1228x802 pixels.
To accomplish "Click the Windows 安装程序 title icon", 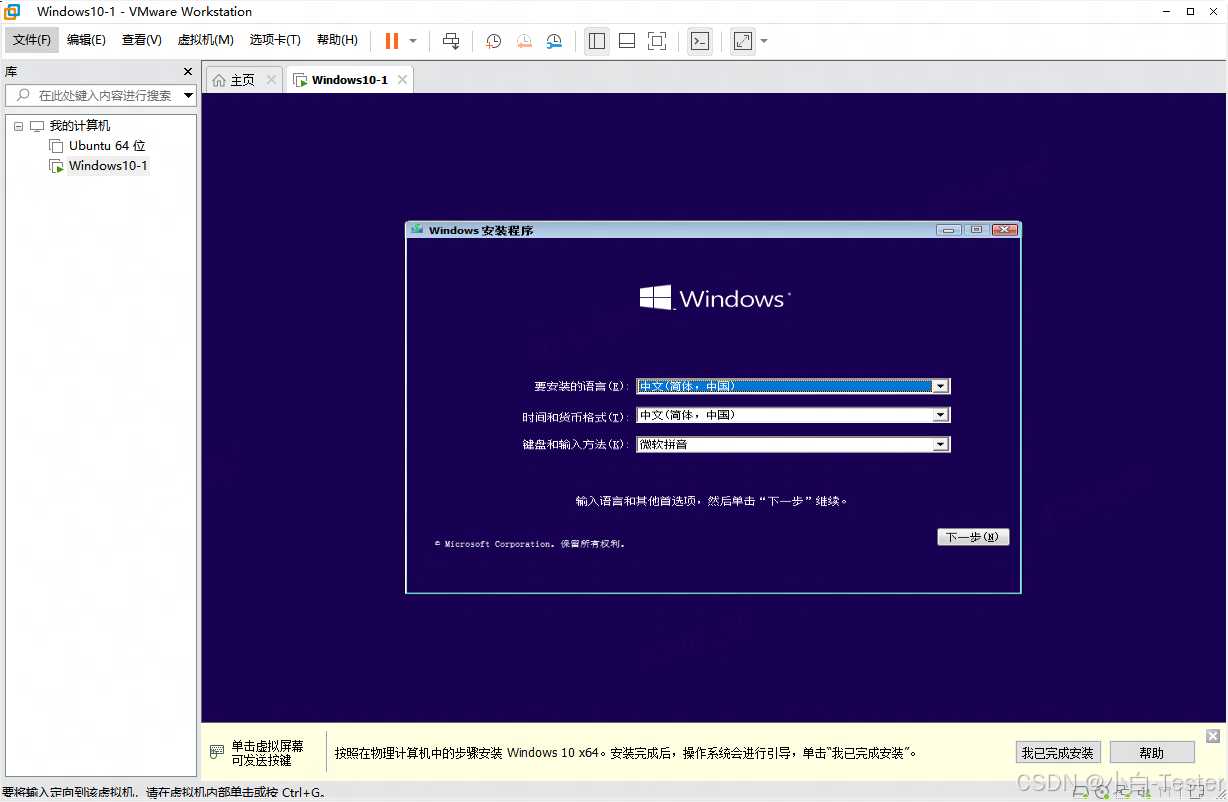I will (417, 230).
